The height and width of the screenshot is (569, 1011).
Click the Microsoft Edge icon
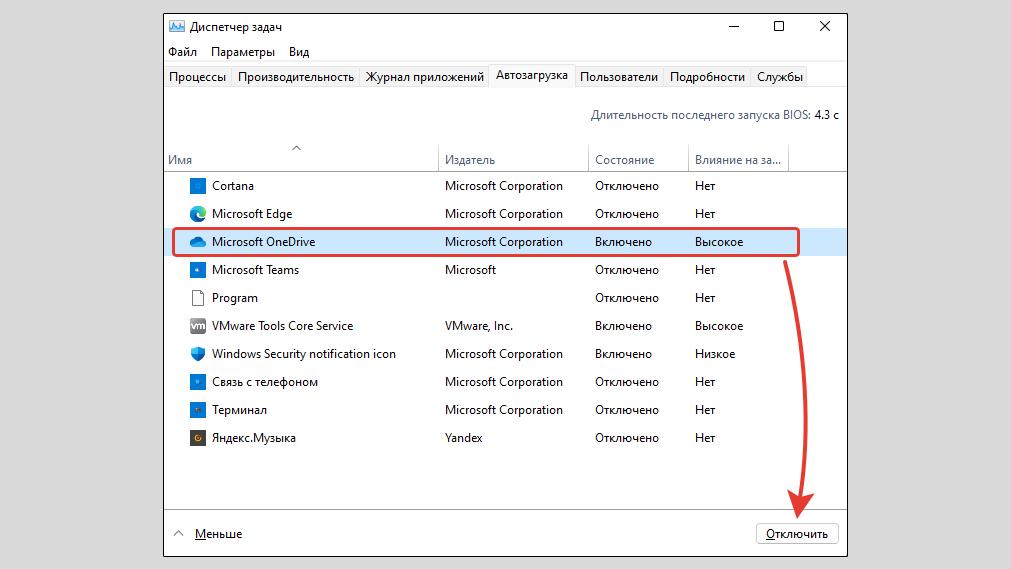tap(197, 214)
